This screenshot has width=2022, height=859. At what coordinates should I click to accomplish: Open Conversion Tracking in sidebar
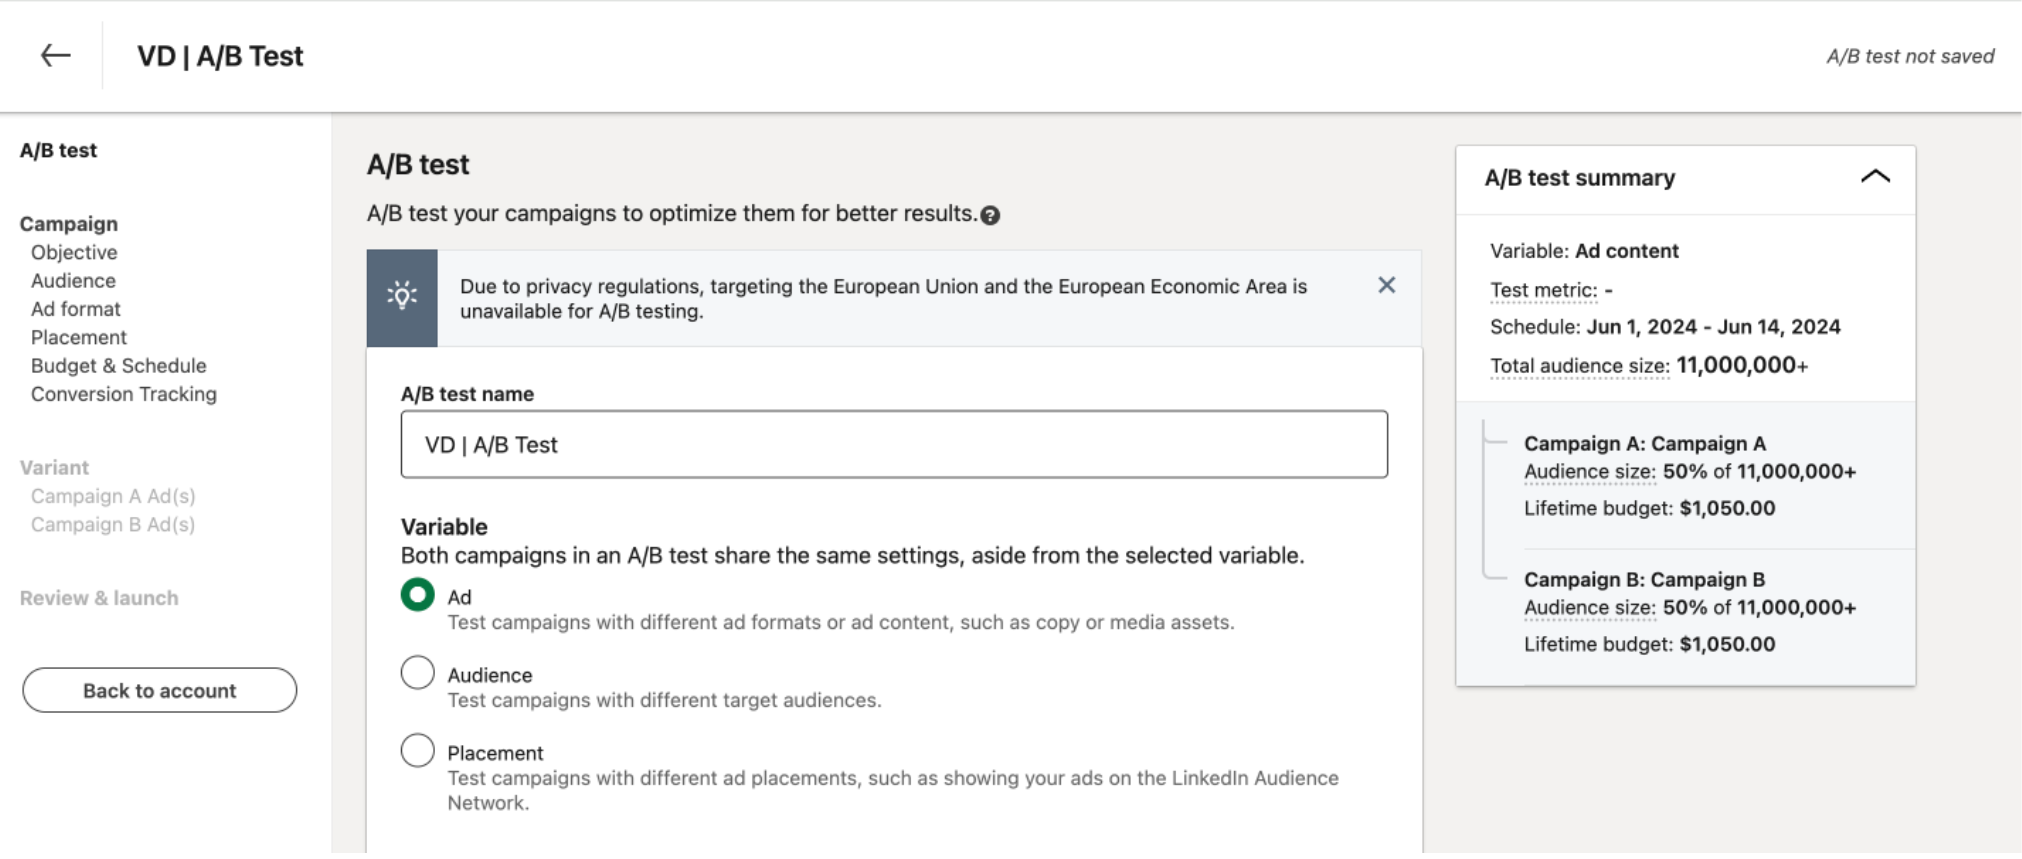(124, 394)
